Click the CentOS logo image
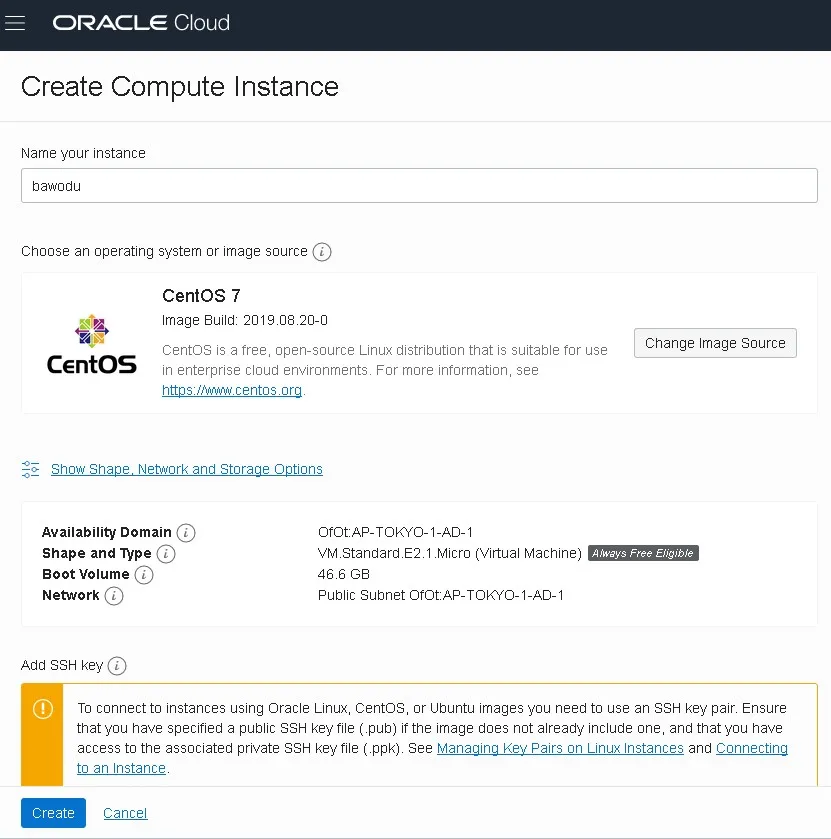The width and height of the screenshot is (831, 839). 92,344
